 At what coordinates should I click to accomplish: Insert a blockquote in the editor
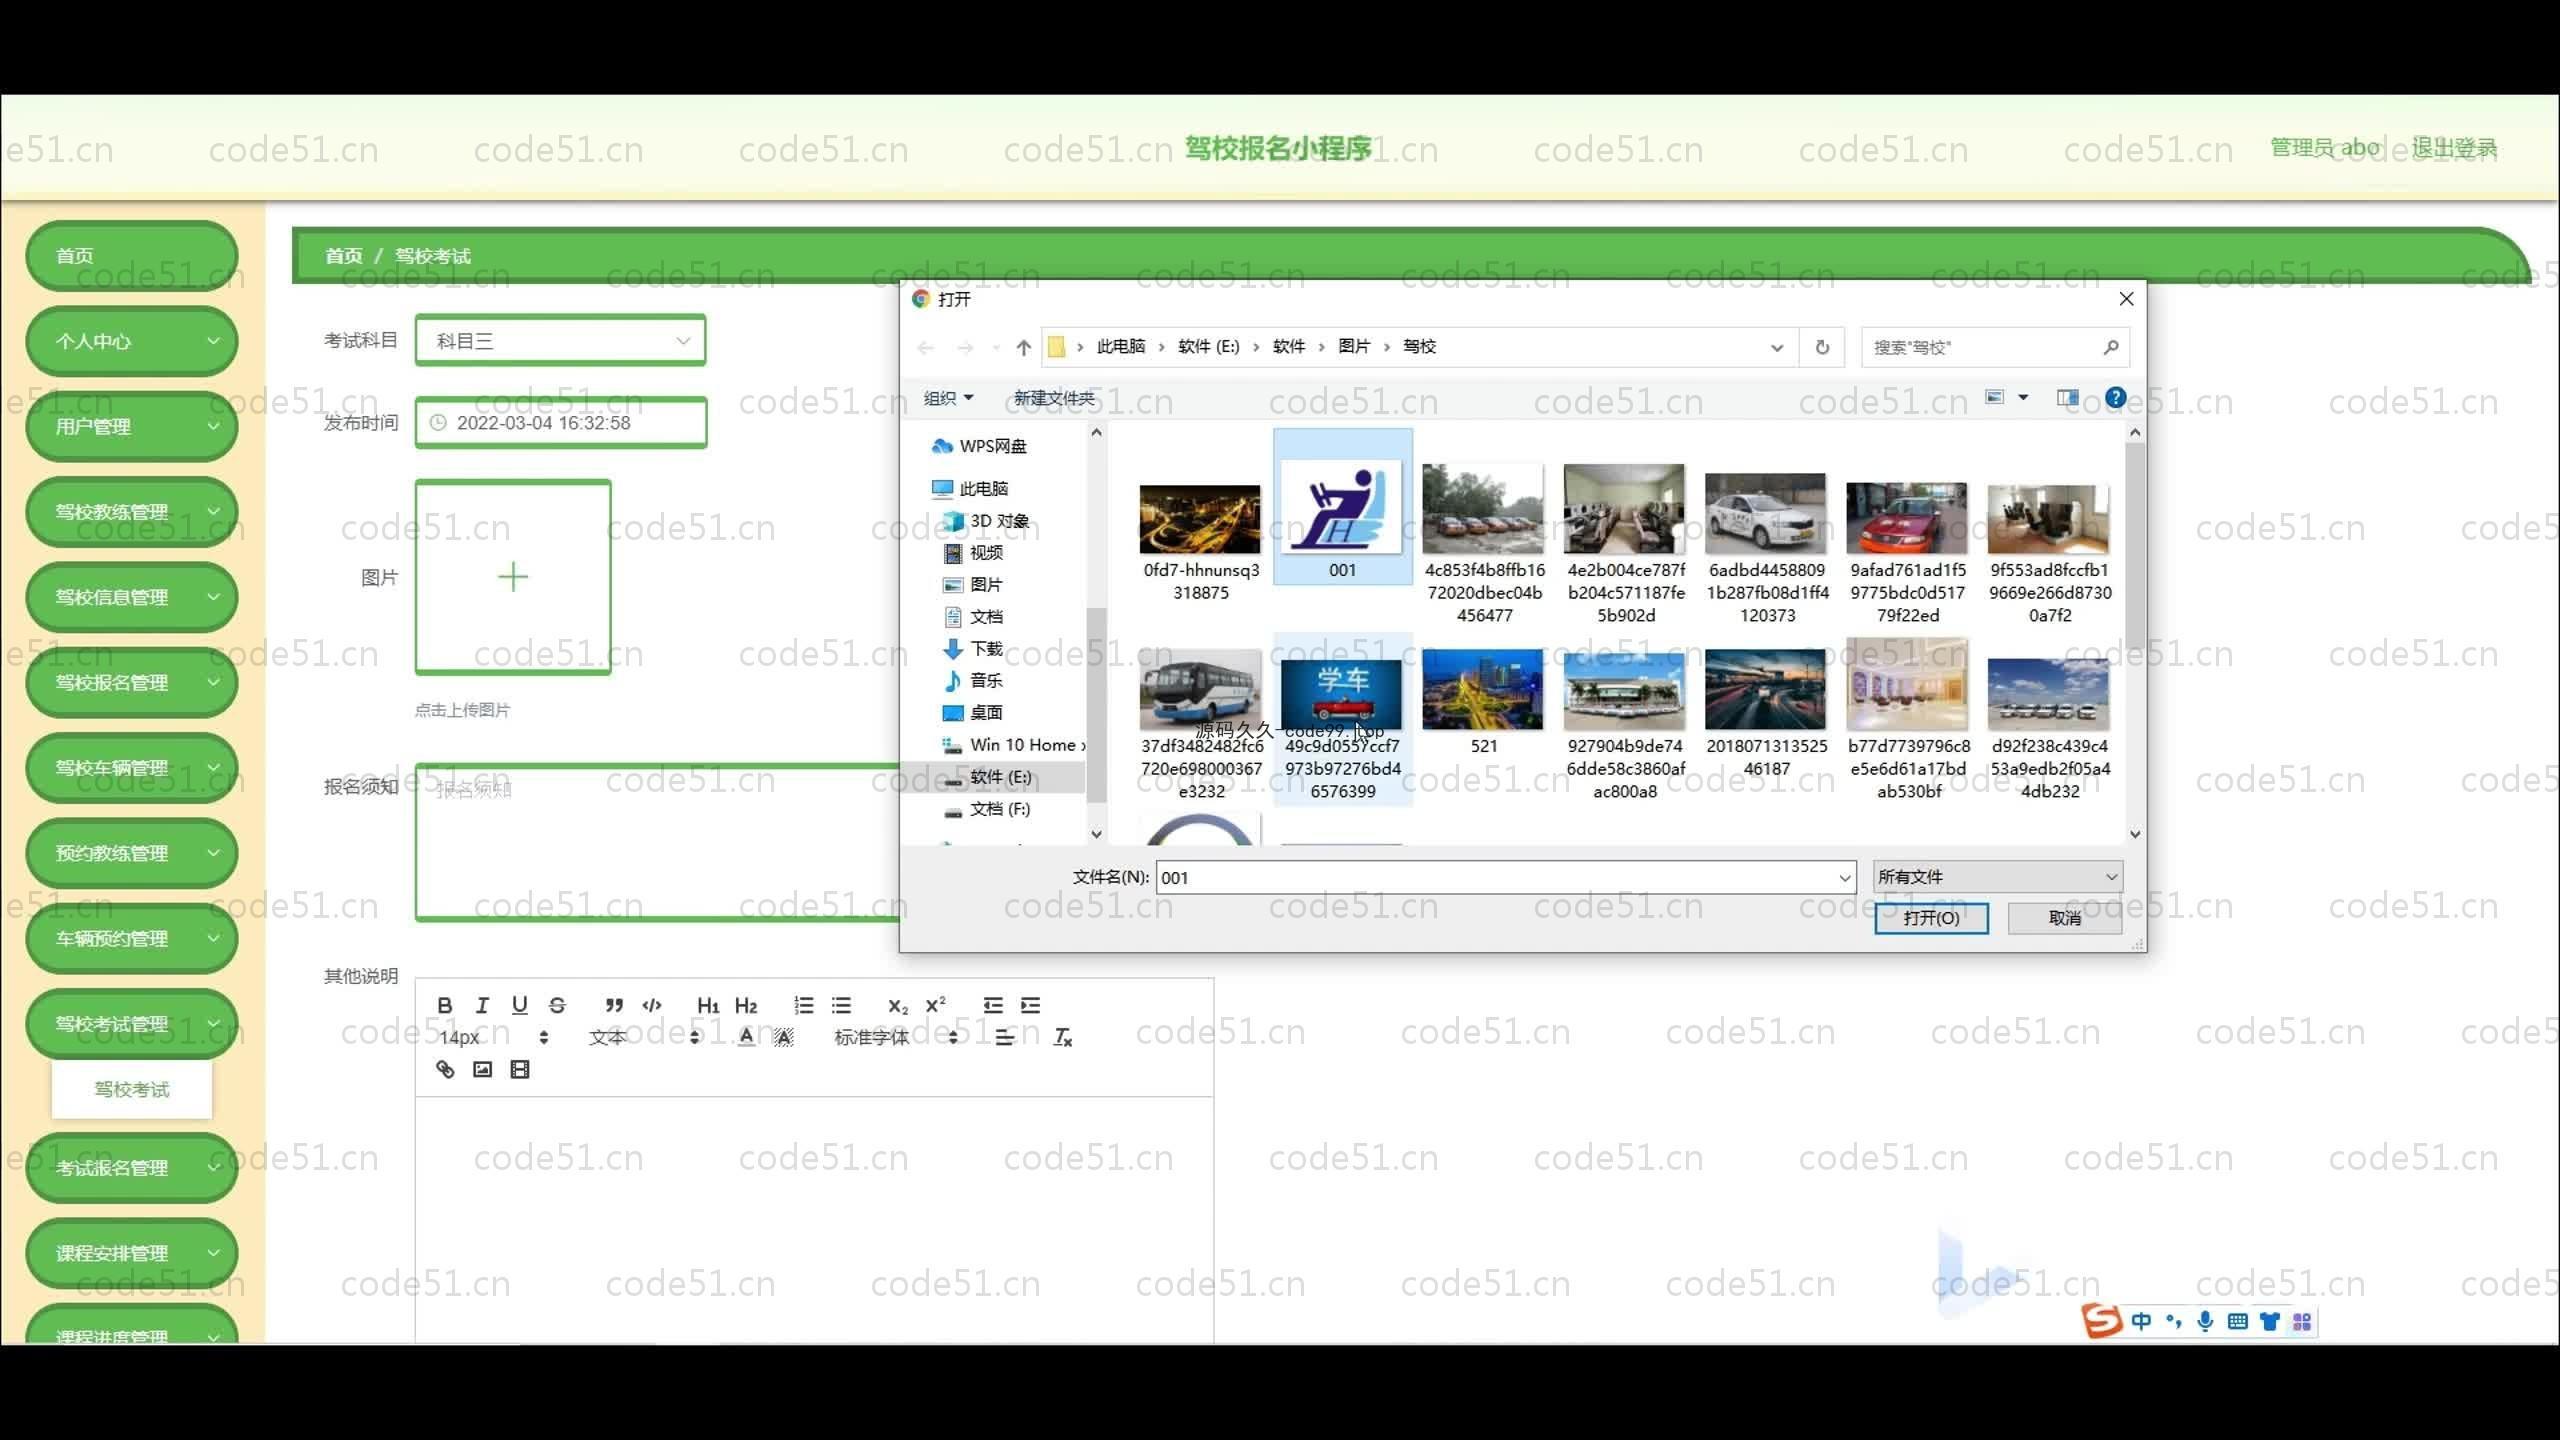click(614, 1005)
